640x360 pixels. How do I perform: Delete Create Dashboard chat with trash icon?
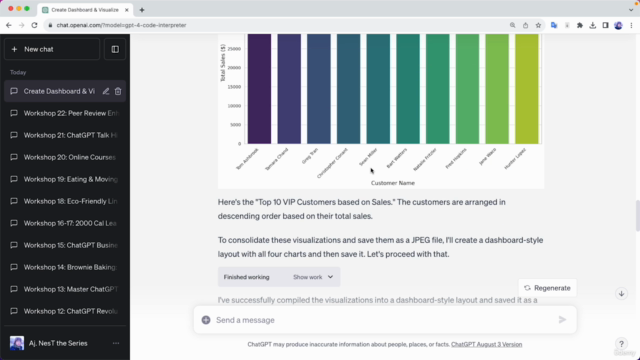point(118,91)
